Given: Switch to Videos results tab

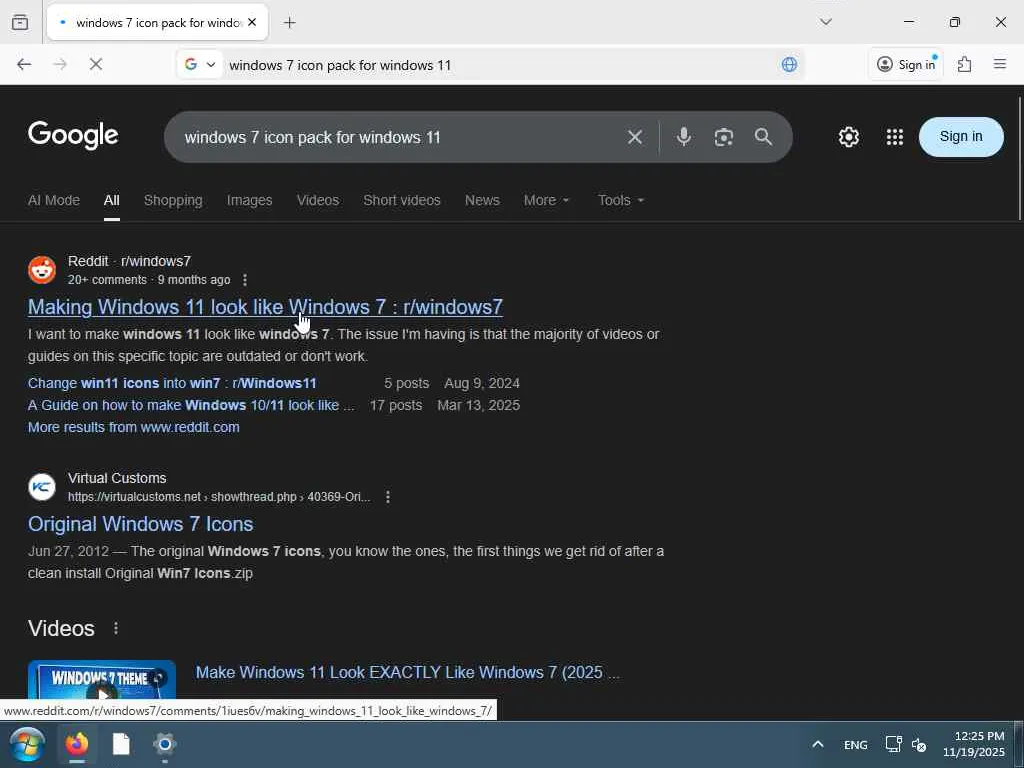Looking at the screenshot, I should 317,200.
